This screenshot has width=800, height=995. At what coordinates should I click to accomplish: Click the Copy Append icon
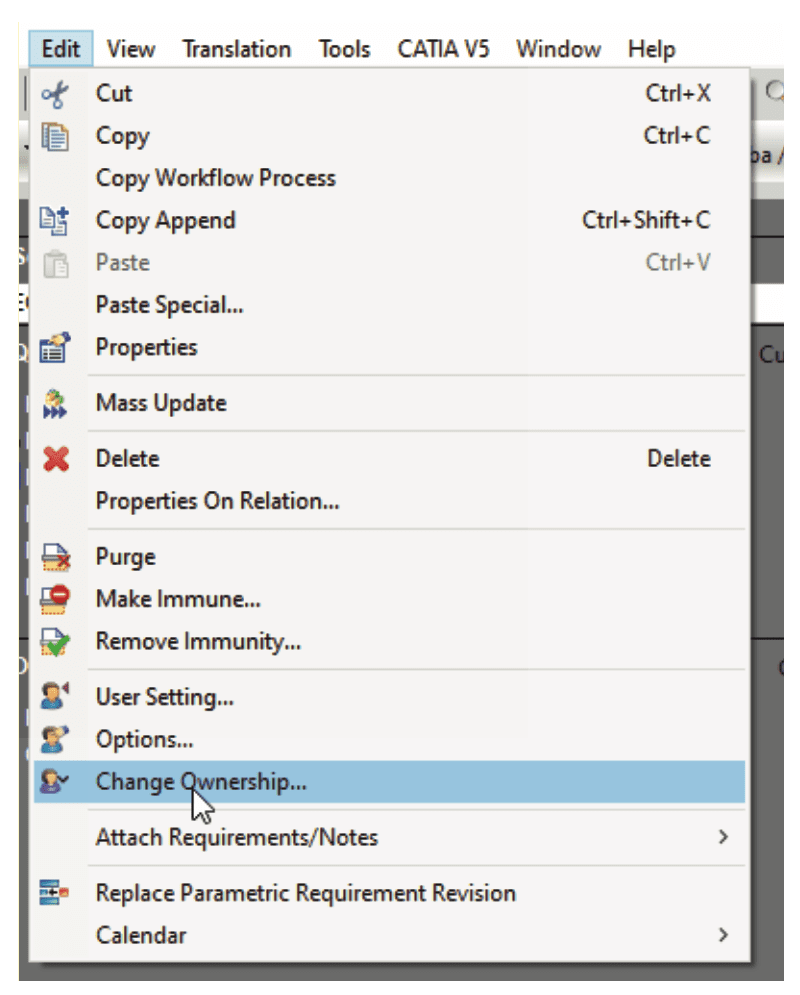(x=55, y=221)
